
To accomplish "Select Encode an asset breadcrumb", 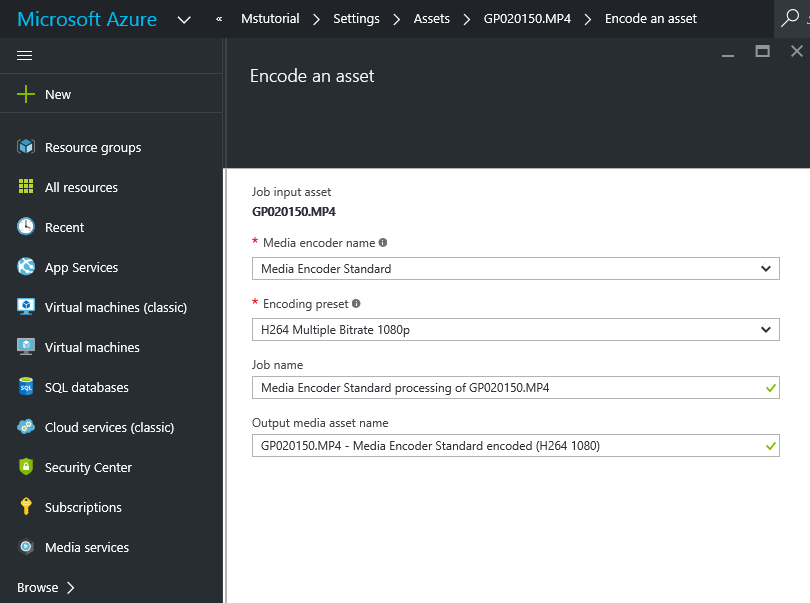I will 651,19.
